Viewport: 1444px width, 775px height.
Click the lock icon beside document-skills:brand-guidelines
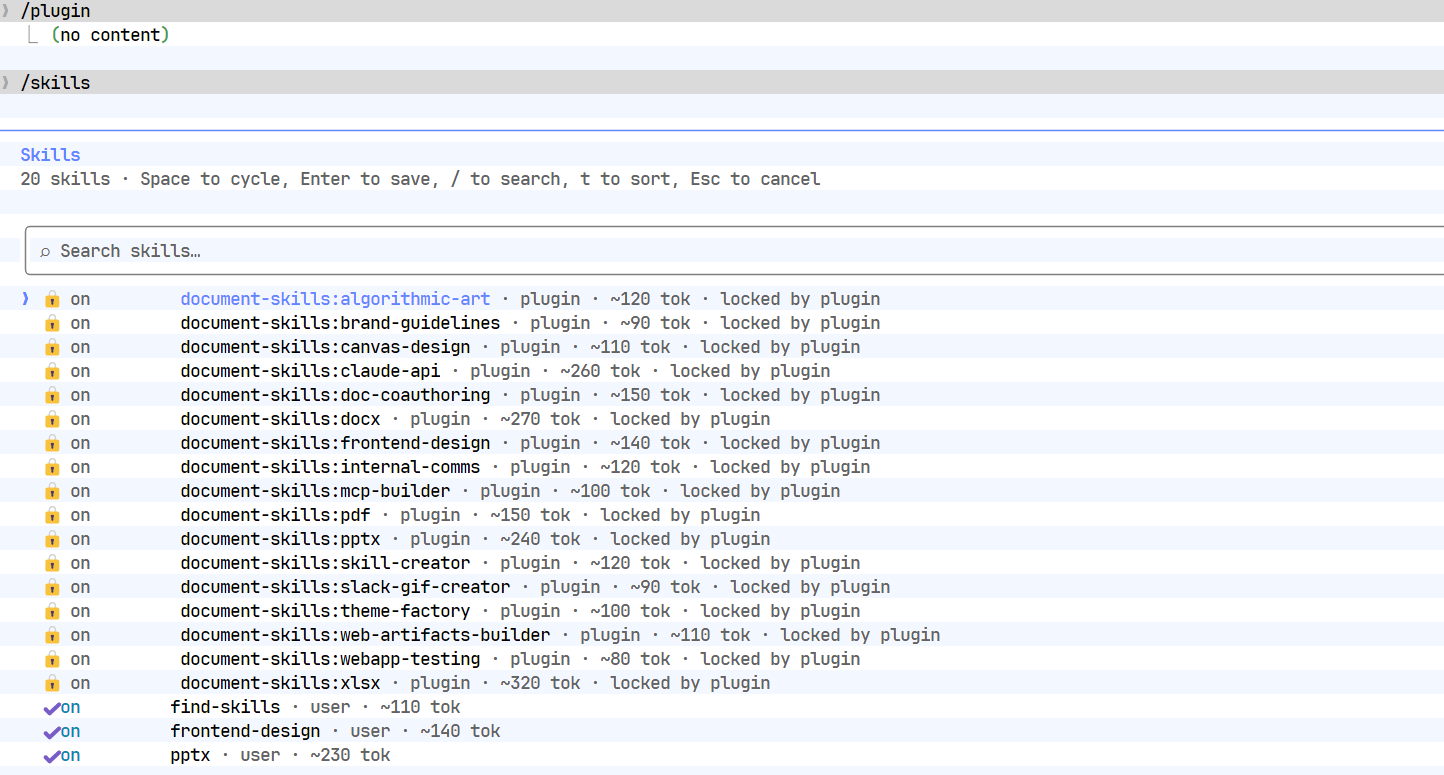pos(52,323)
